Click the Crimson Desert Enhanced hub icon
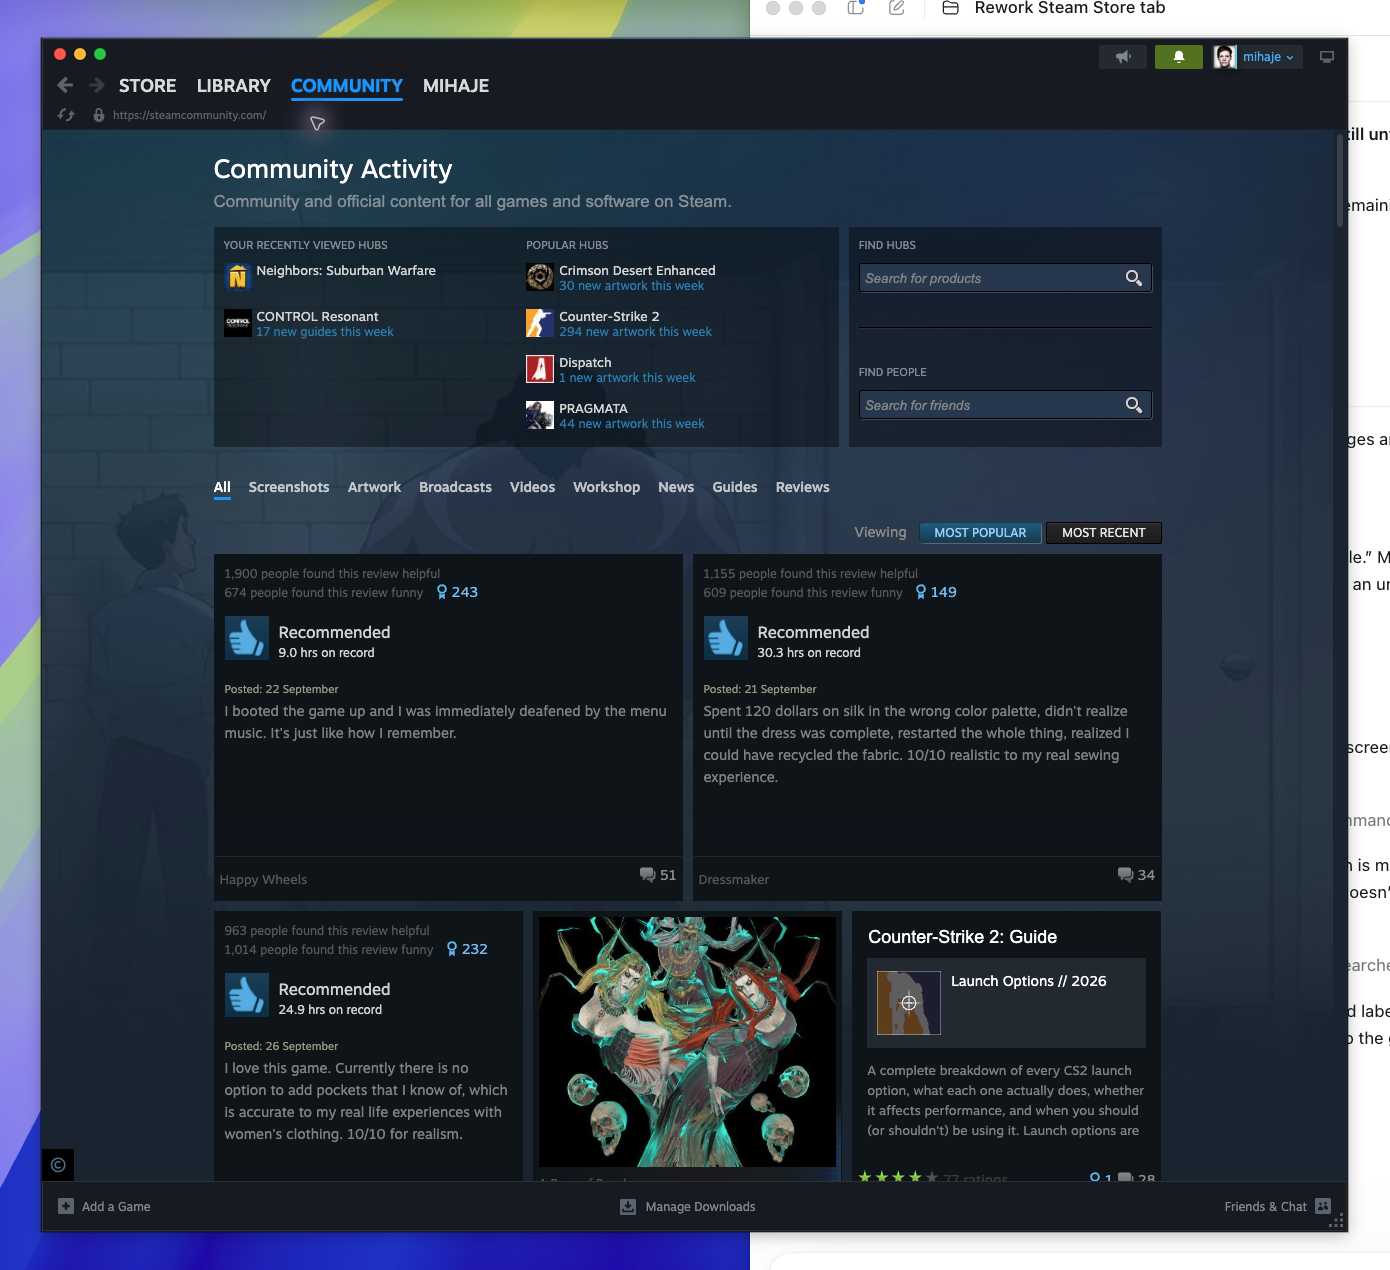1390x1270 pixels. coord(540,276)
